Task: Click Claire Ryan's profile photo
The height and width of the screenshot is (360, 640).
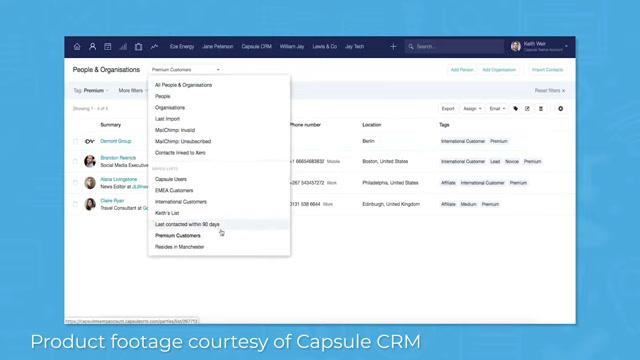Action: click(x=90, y=204)
